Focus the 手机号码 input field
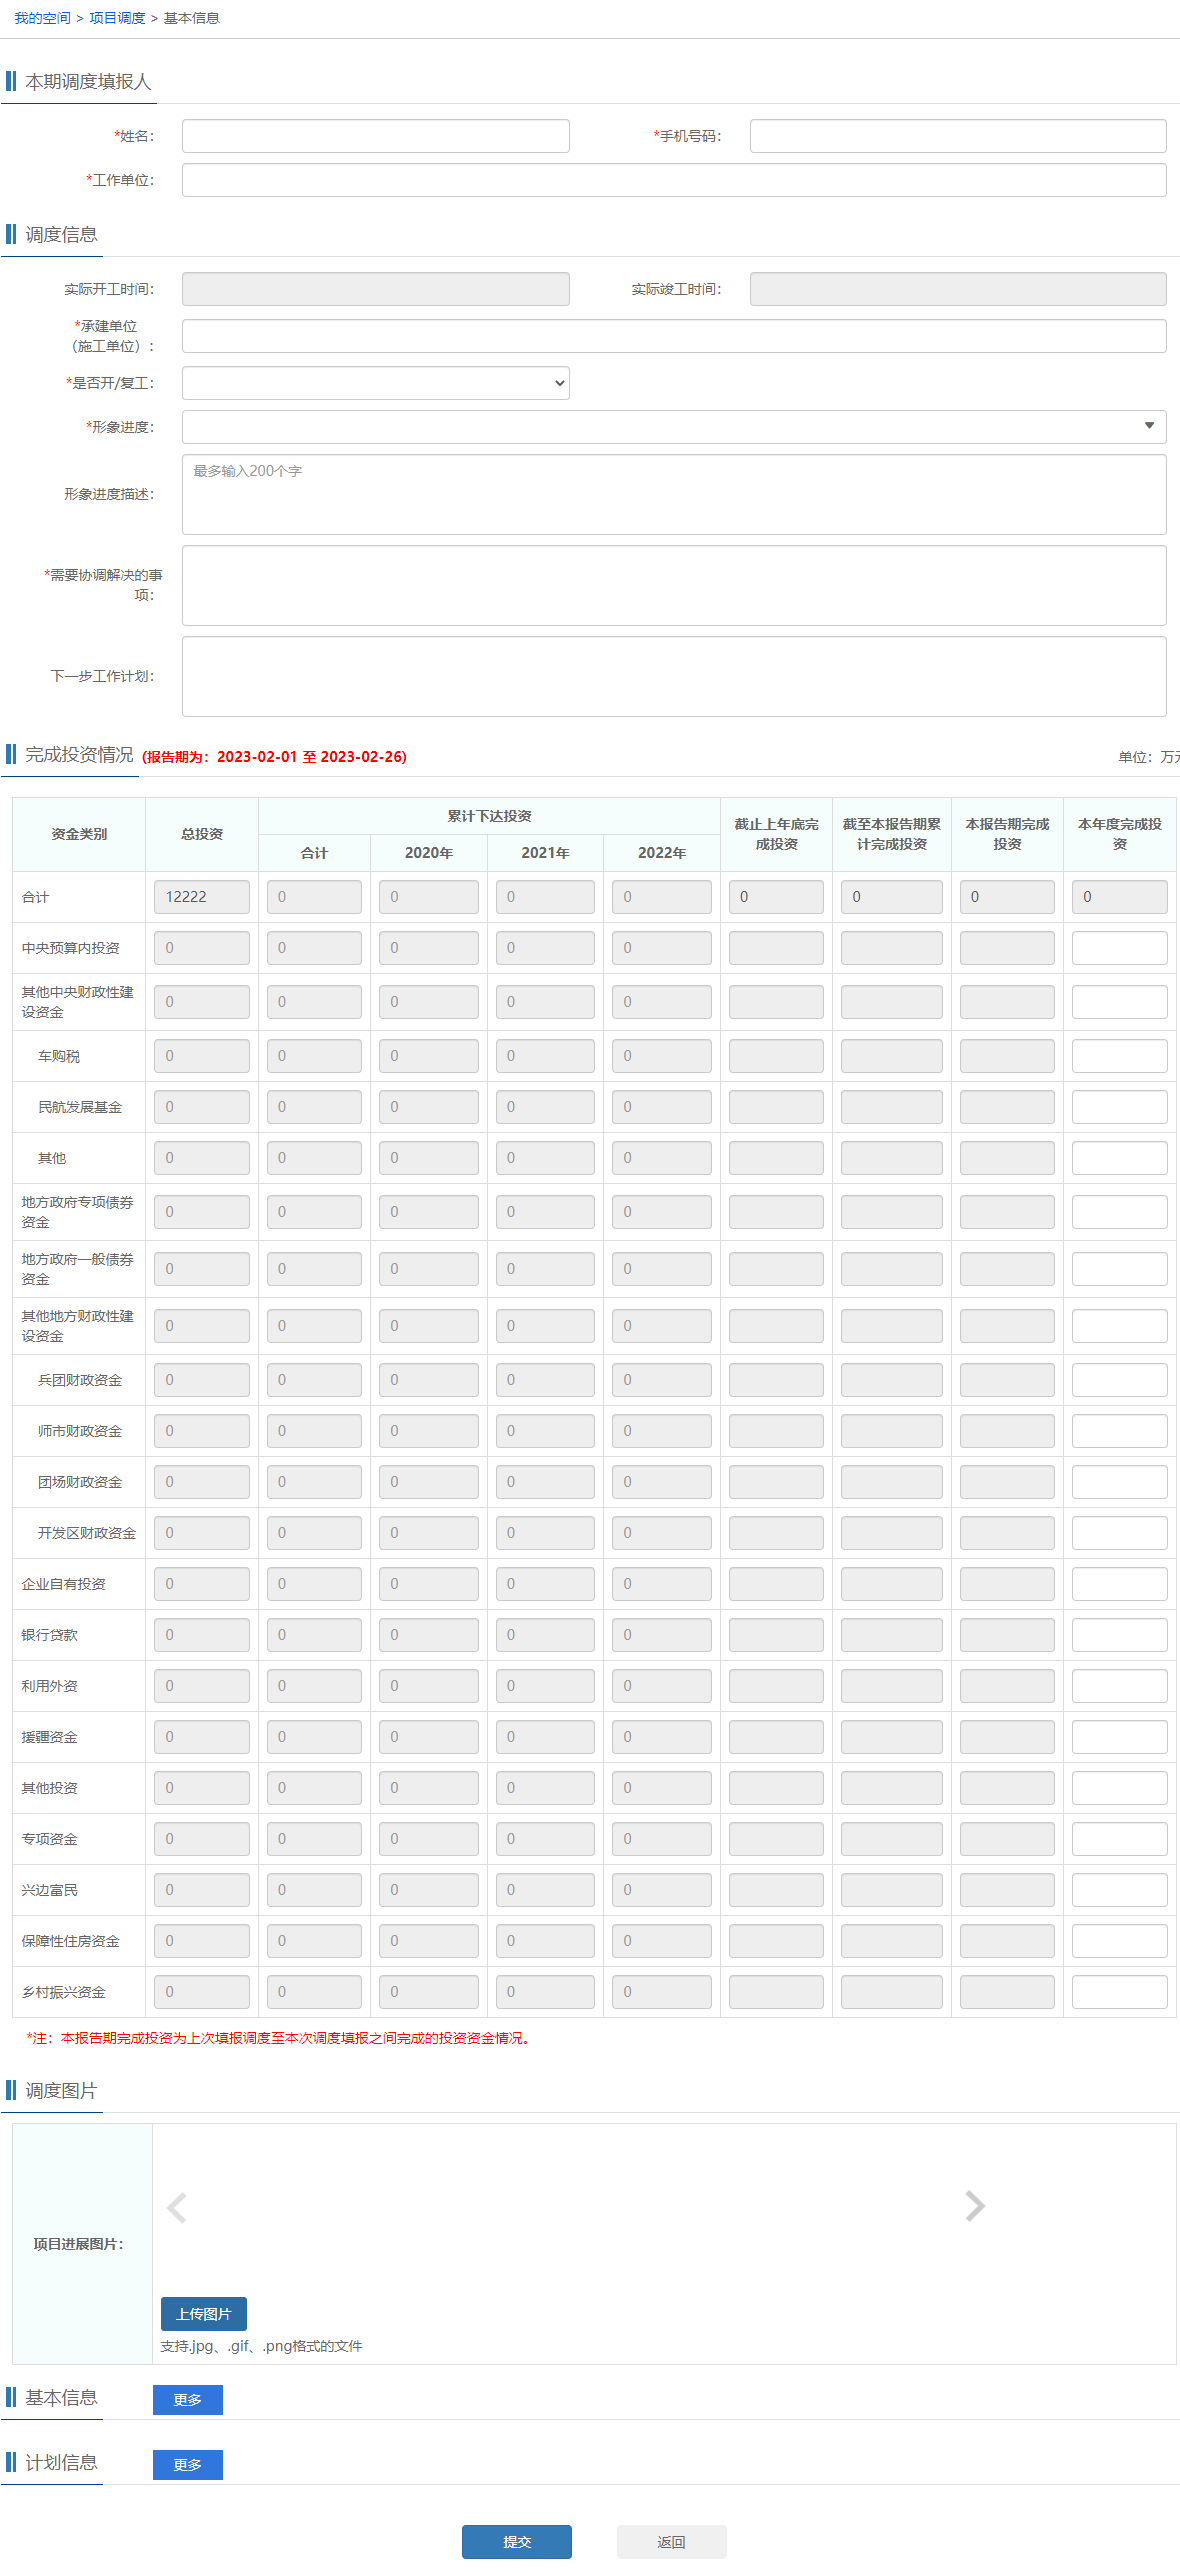Screen dimensions: 1180x2573 pyautogui.click(x=957, y=136)
